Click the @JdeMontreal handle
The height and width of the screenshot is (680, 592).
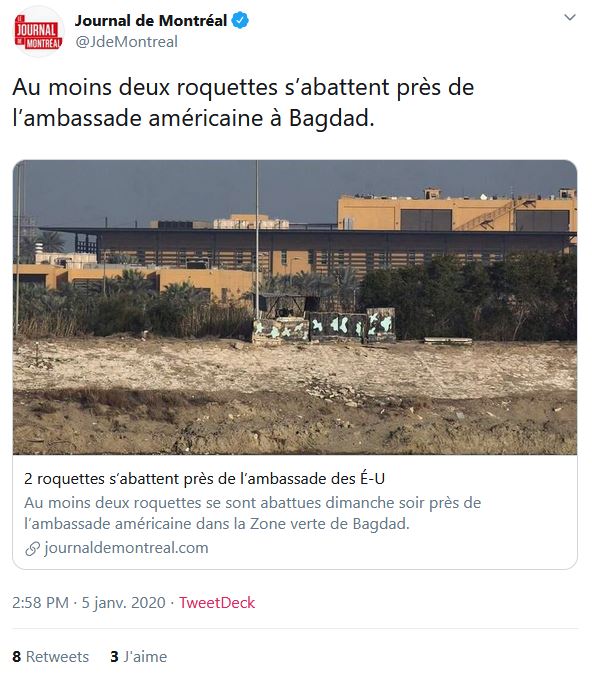pyautogui.click(x=126, y=42)
